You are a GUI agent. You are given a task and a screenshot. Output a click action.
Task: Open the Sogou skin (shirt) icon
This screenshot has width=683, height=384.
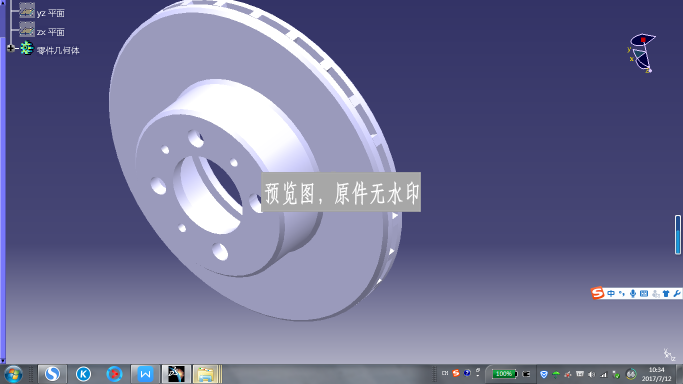pos(666,293)
